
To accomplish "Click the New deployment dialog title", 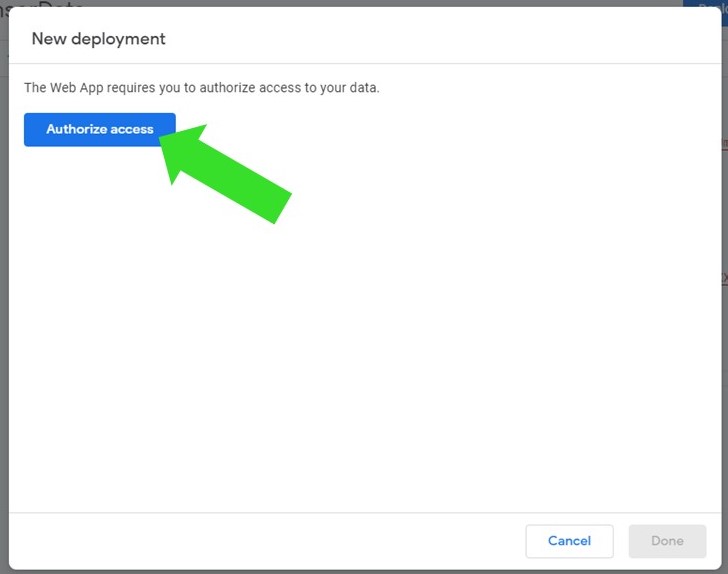I will pos(98,39).
